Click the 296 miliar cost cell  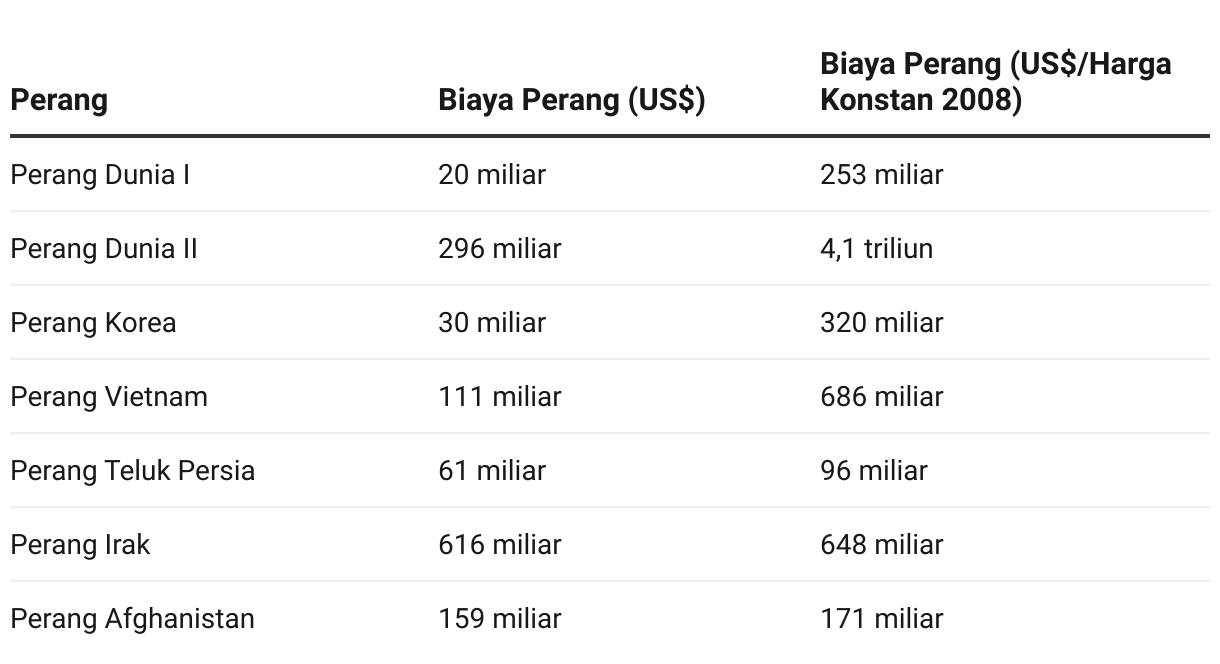(x=500, y=249)
